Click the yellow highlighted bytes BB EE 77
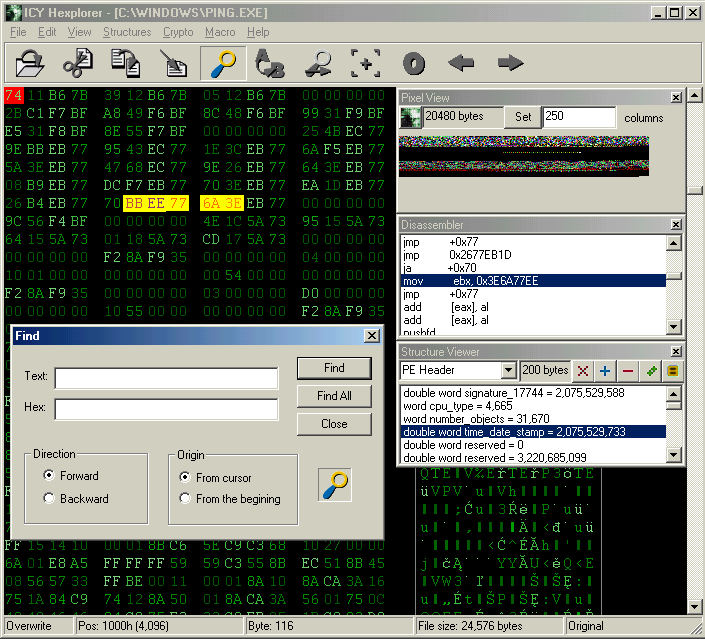Screen dimensions: 705x639 pyautogui.click(x=156, y=203)
